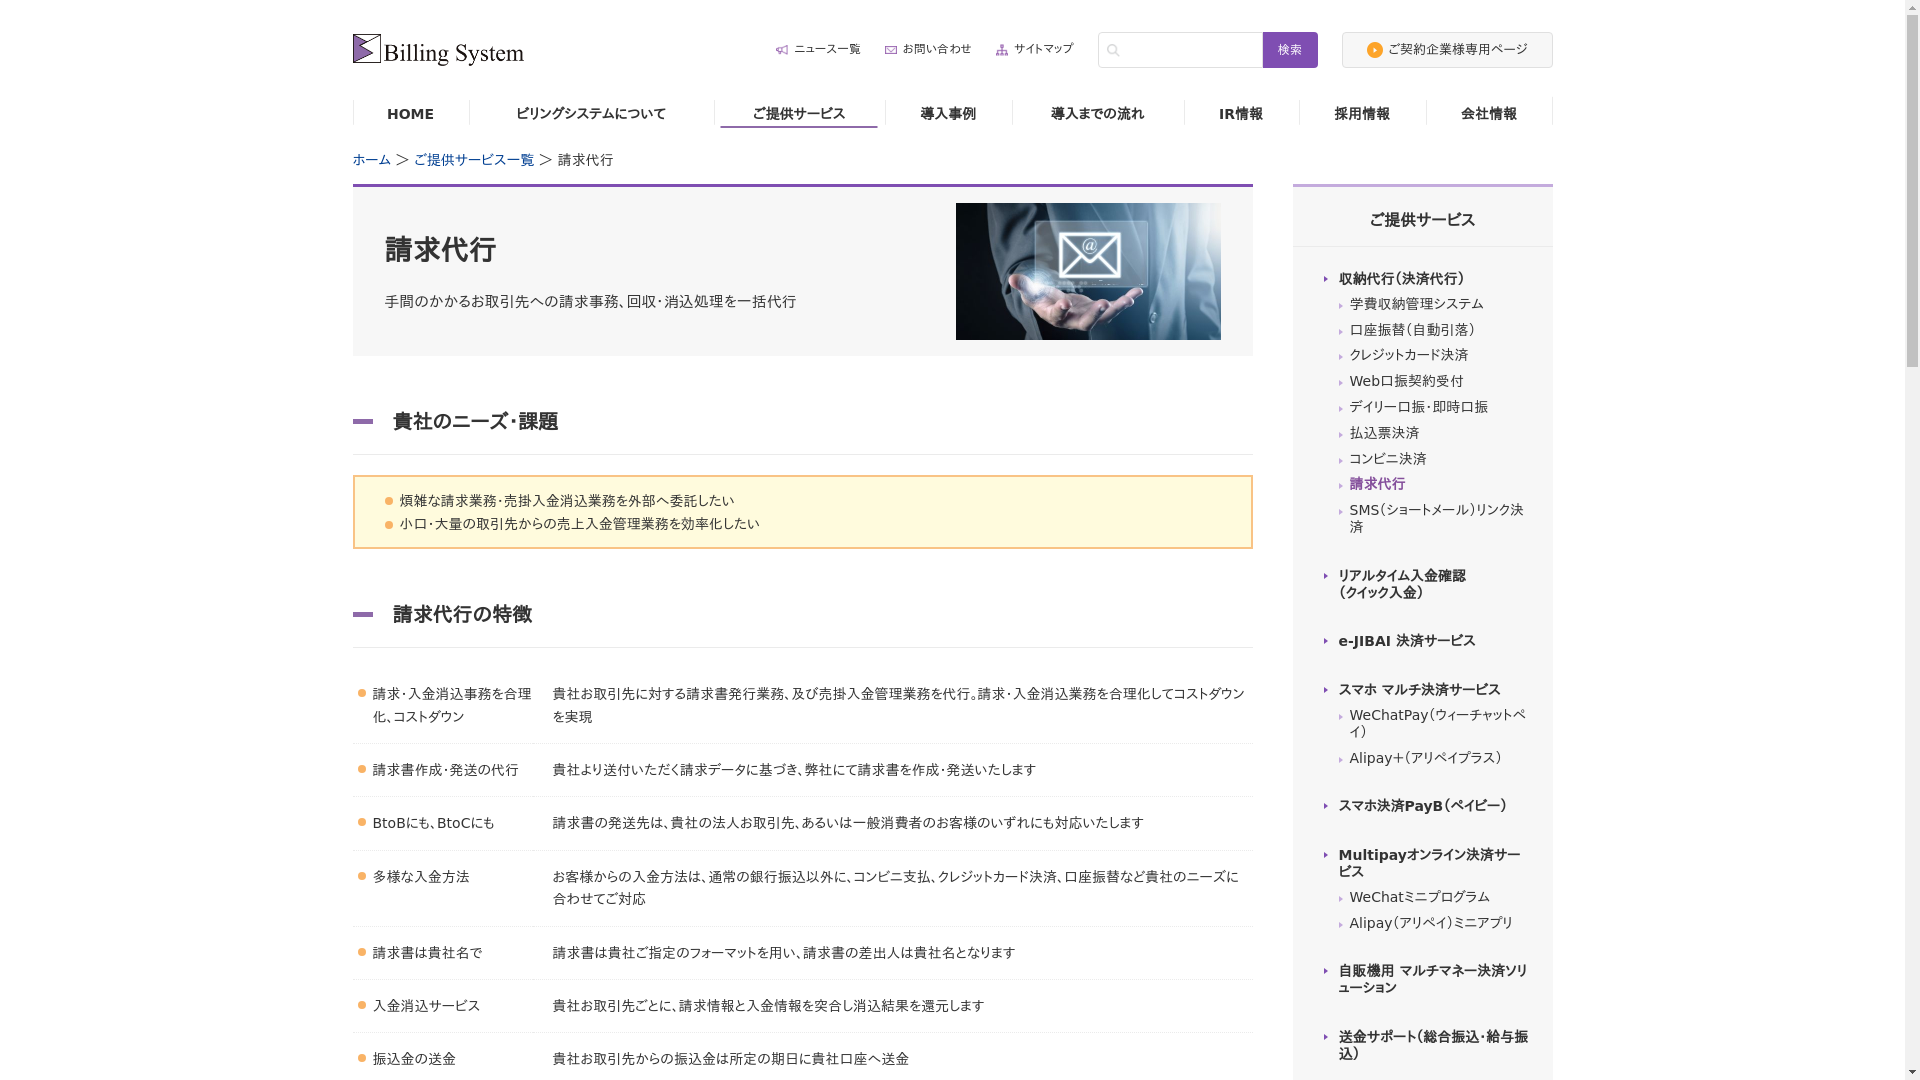Open スマホ マルチ決済サービス in the sidebar
Screen dimensions: 1920x1080
click(x=1419, y=690)
